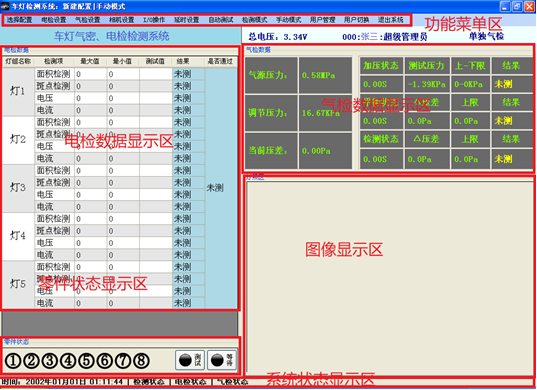Click the 等待 indicator button
Image resolution: width=537 pixels, height=390 pixels.
click(222, 360)
